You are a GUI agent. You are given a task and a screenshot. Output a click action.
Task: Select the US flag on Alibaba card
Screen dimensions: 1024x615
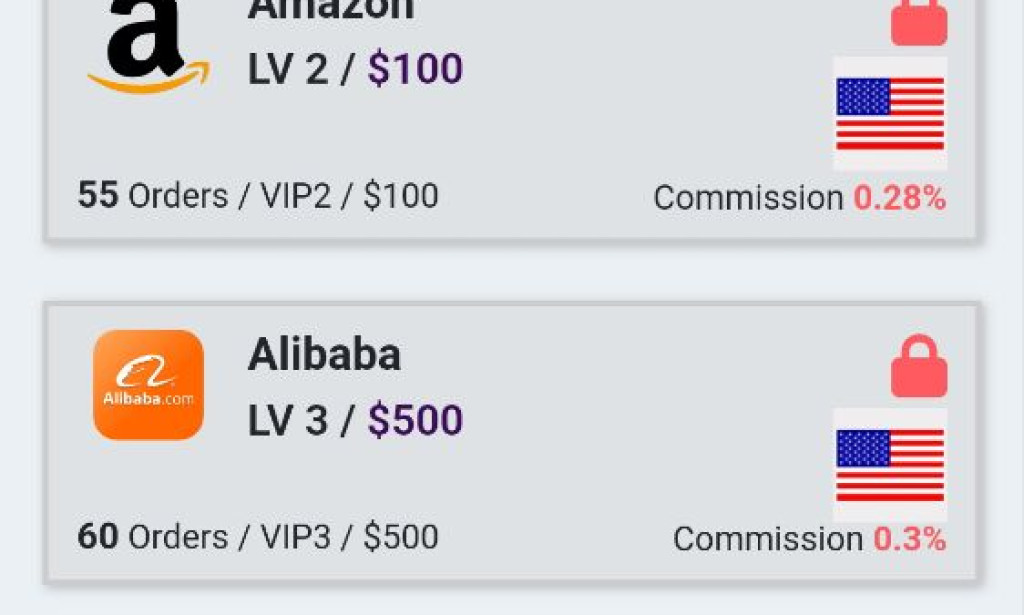tap(890, 465)
